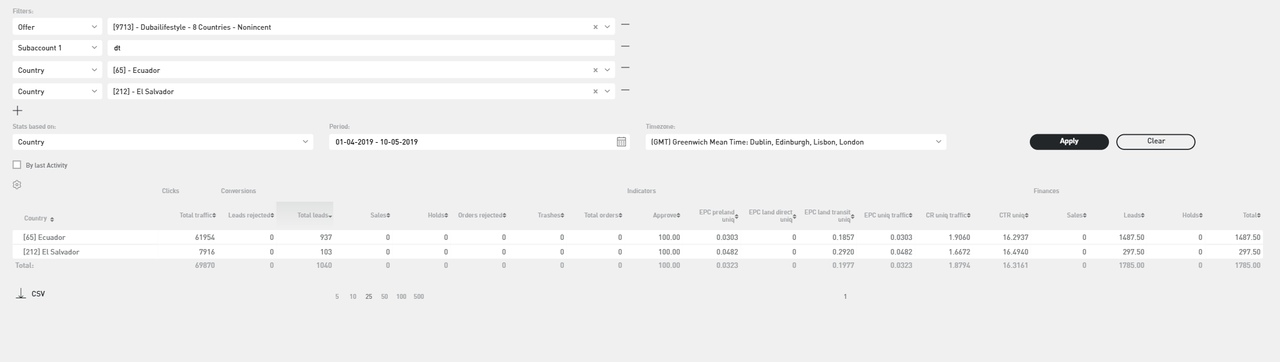
Task: Set page size to 25 rows
Action: pos(369,297)
